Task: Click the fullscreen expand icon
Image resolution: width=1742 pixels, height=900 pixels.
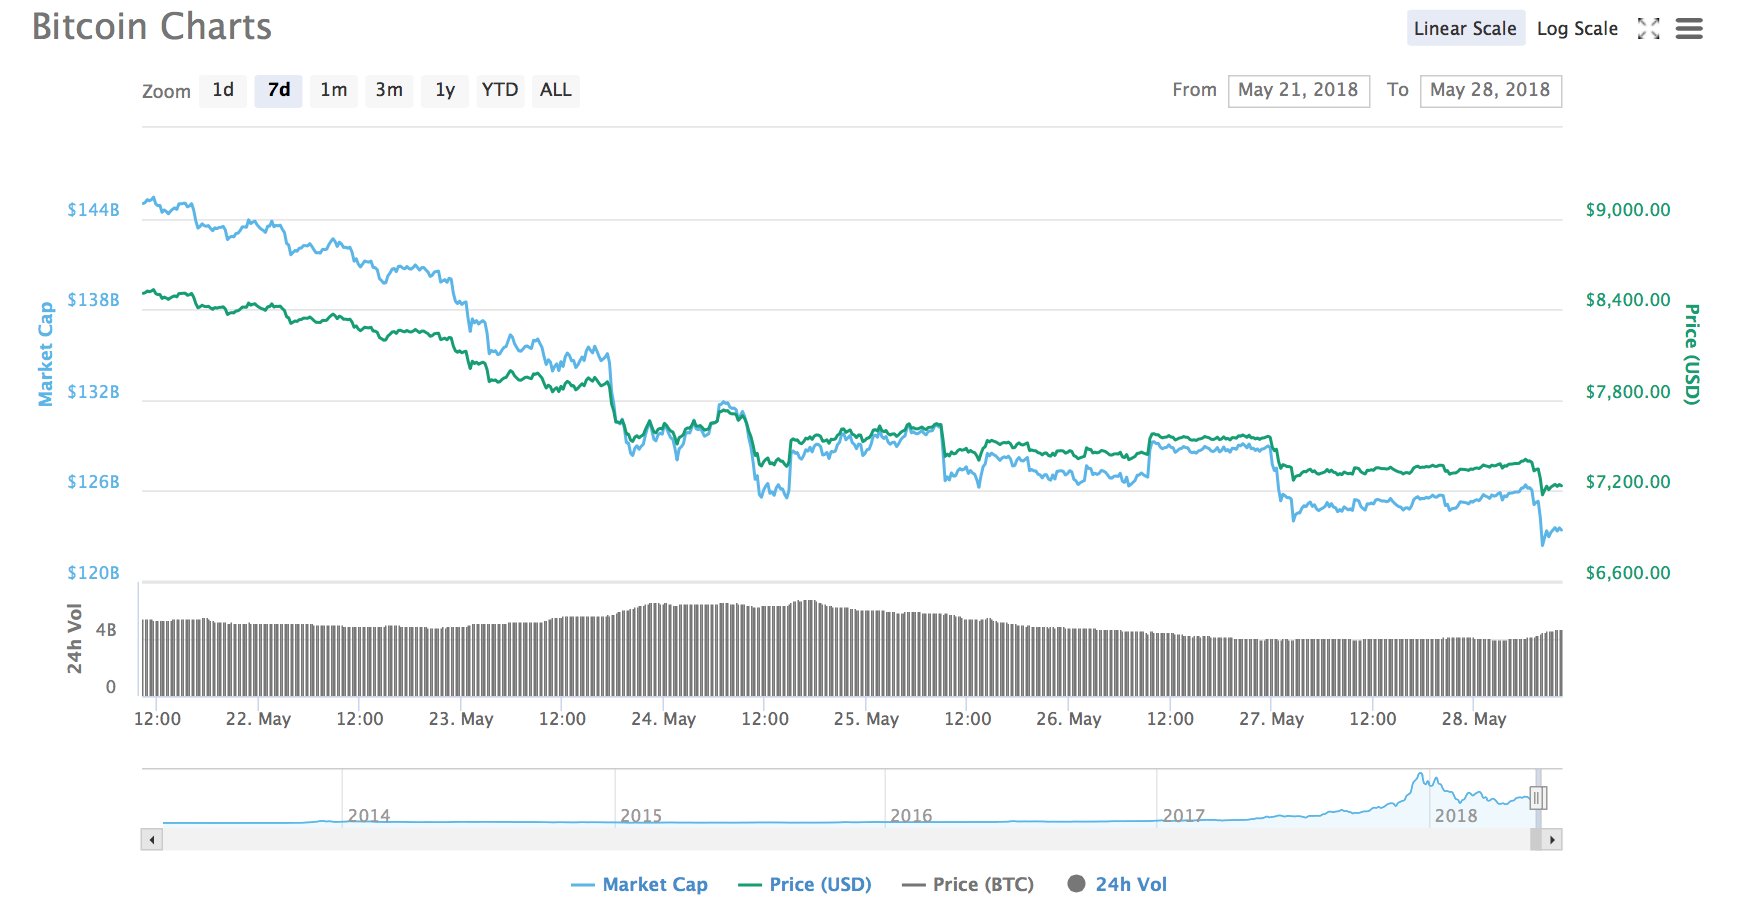Action: (1648, 29)
